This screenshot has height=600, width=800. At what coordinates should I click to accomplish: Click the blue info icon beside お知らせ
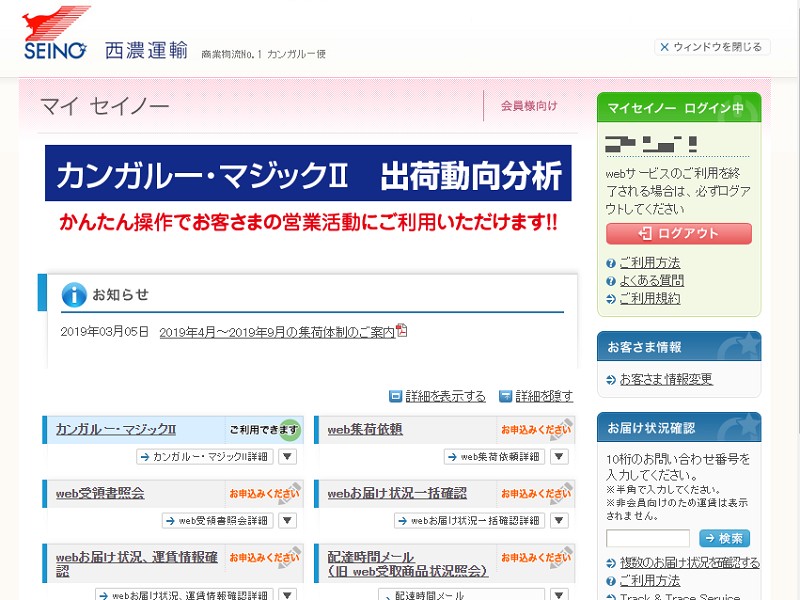[74, 295]
